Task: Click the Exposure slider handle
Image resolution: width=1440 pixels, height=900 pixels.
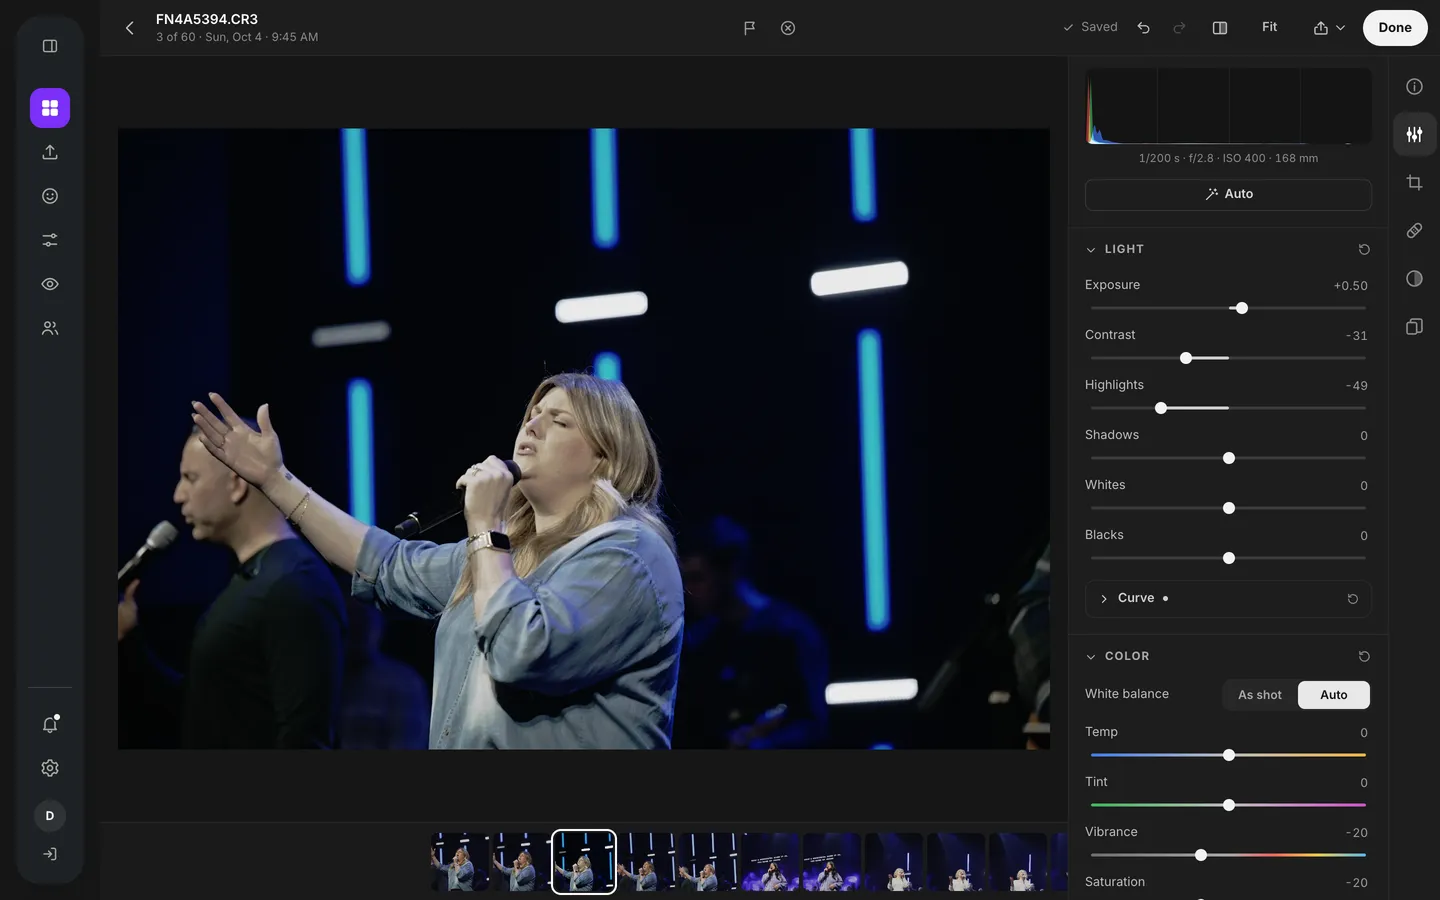Action: 1242,308
